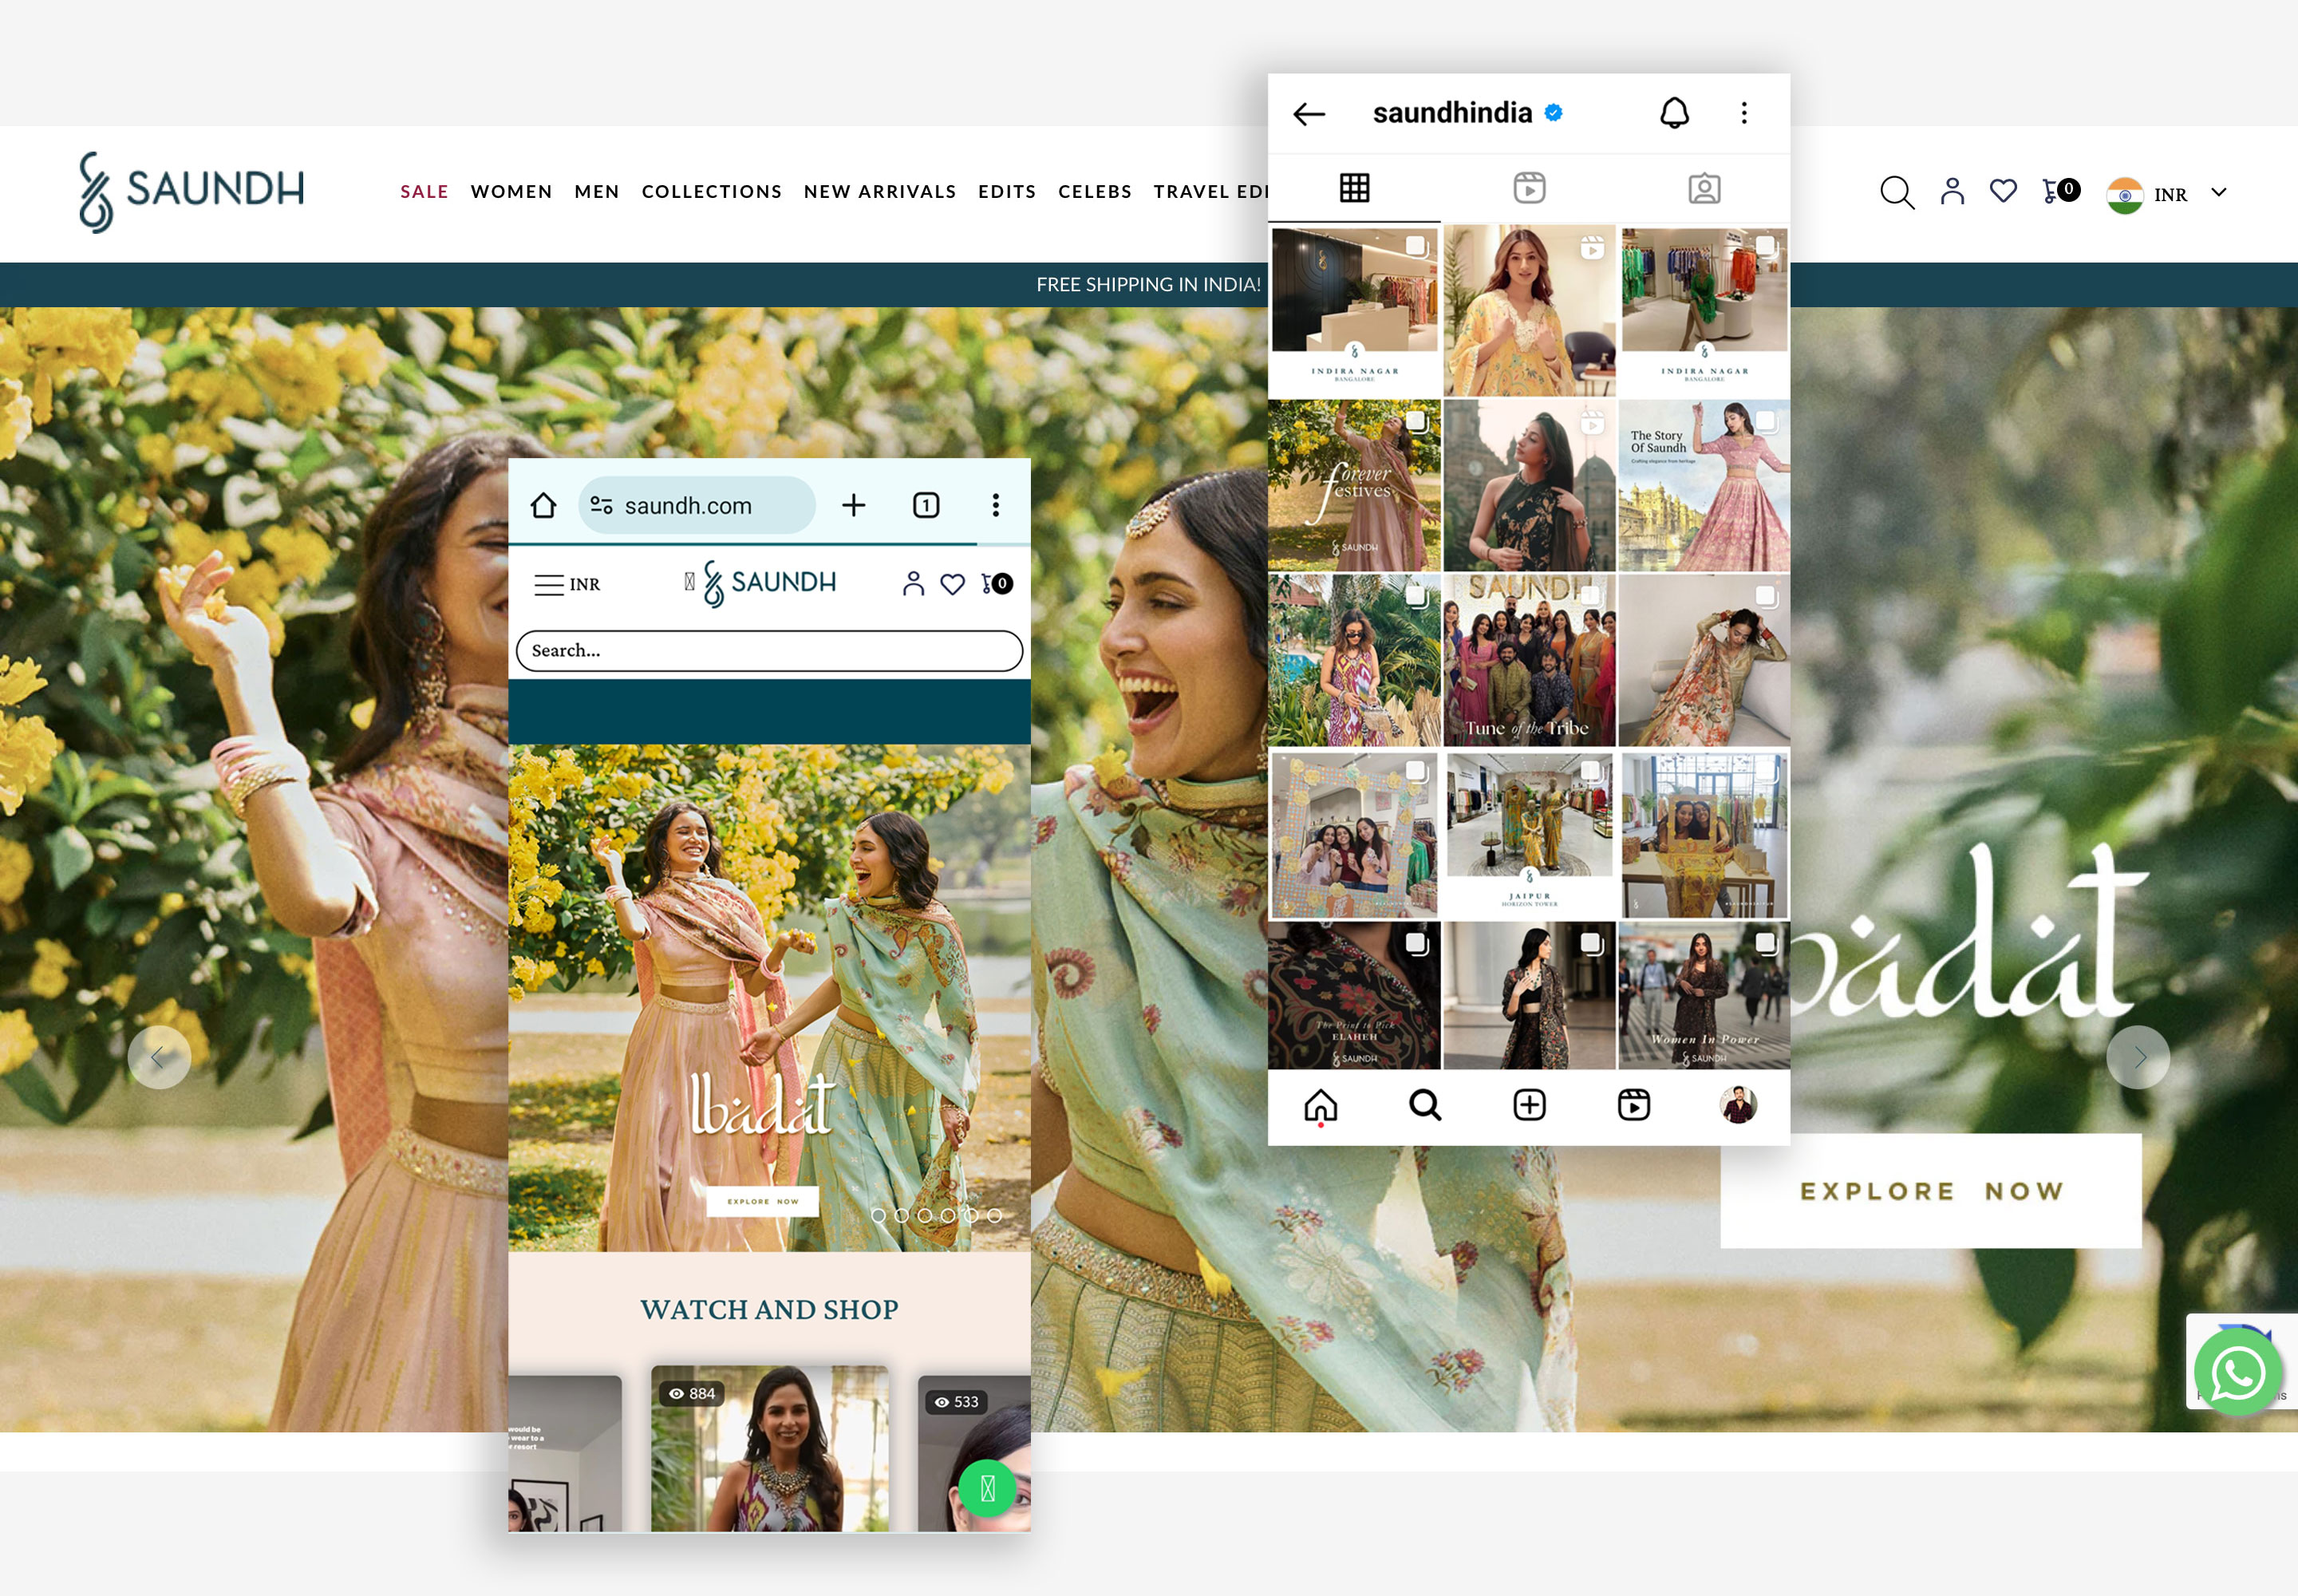Screen dimensions: 2298x1596
Task: Open Instagram profile three-dot options
Action: (x=1744, y=113)
